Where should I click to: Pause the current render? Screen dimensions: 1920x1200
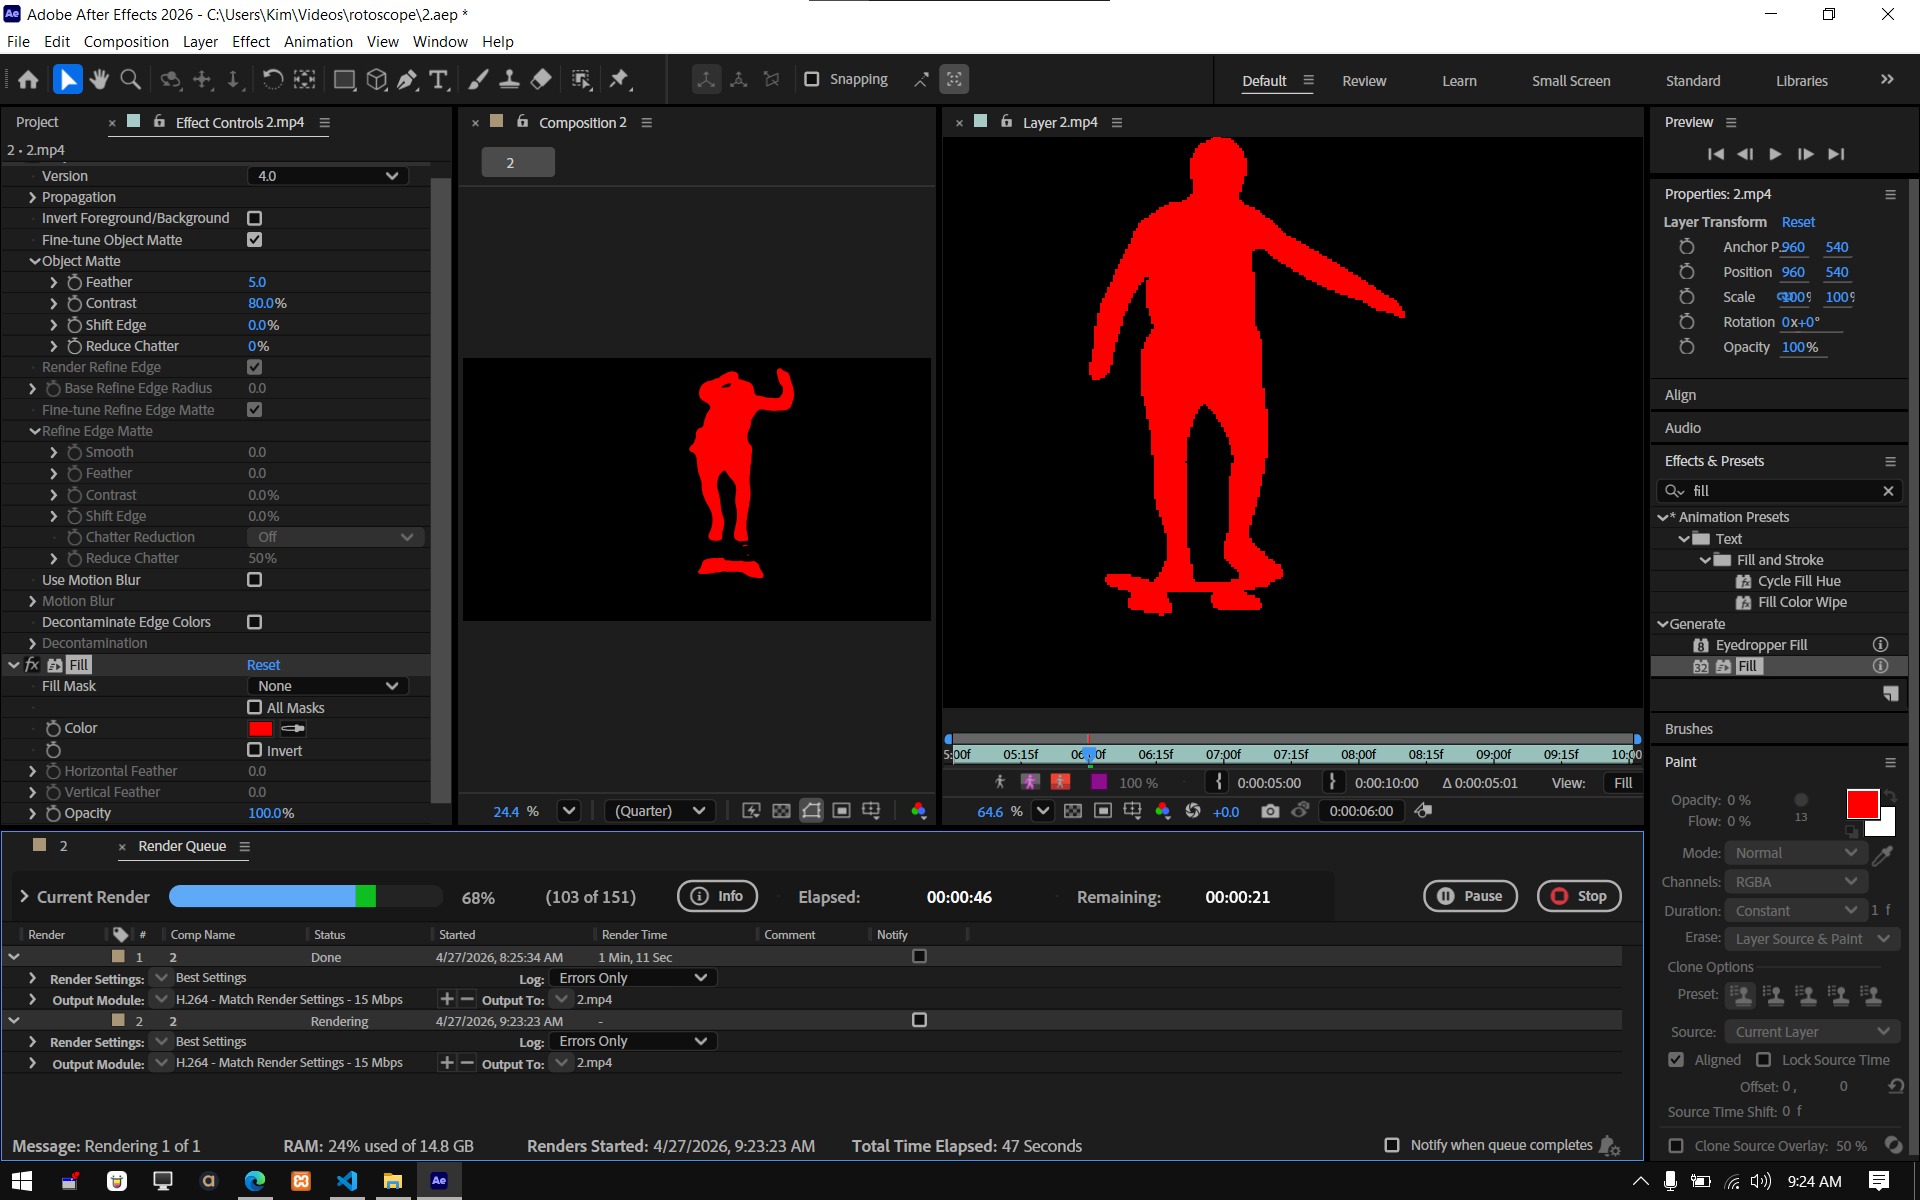click(1470, 896)
